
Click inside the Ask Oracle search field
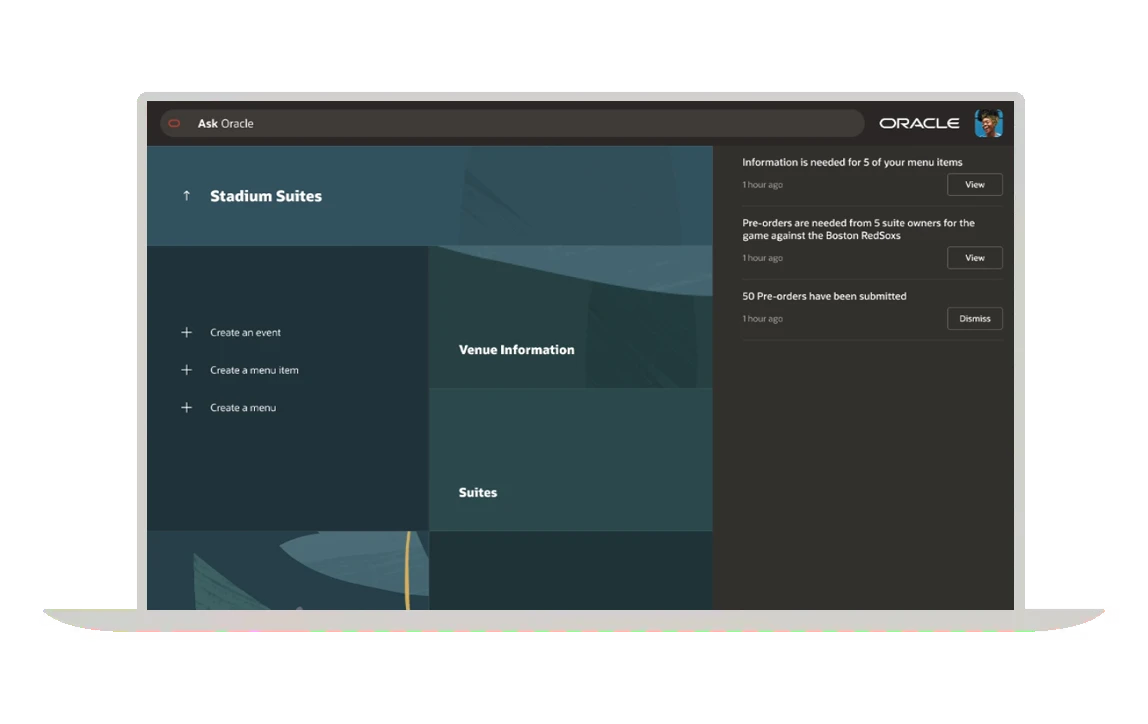[500, 123]
